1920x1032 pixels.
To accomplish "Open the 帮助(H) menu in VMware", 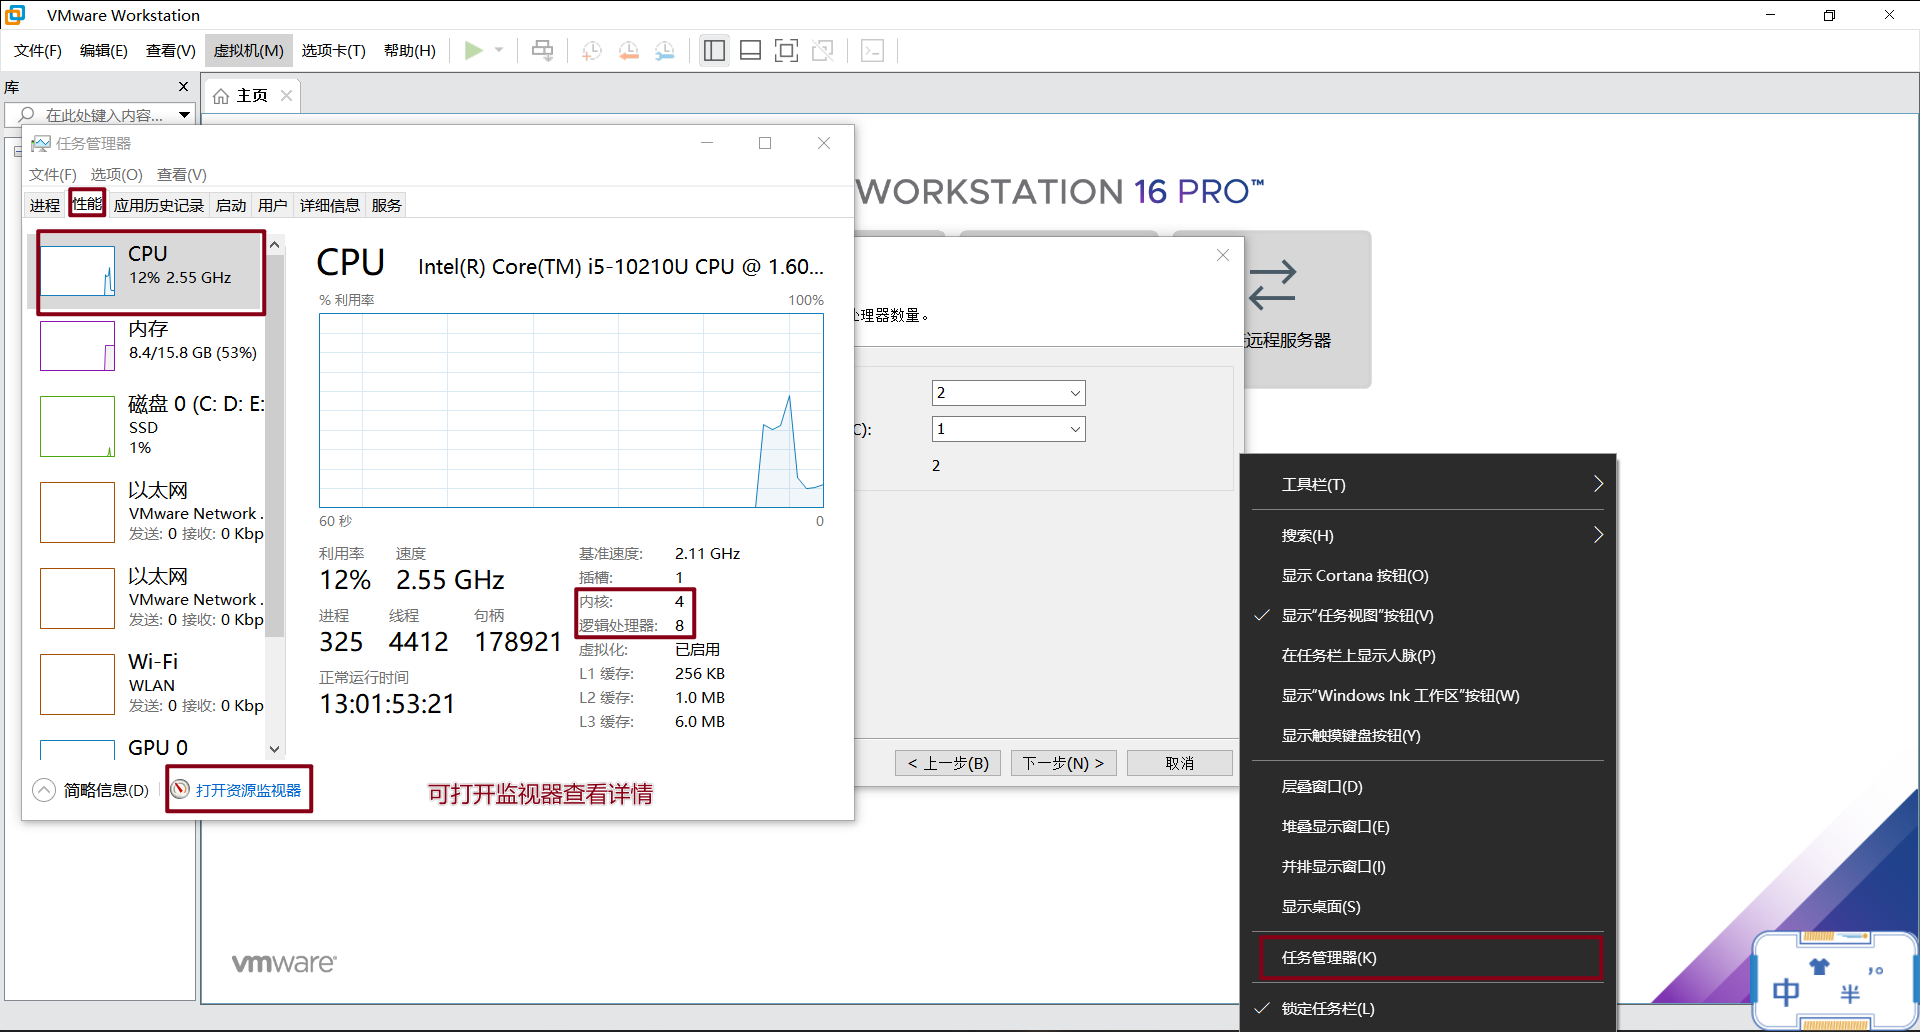I will 409,50.
